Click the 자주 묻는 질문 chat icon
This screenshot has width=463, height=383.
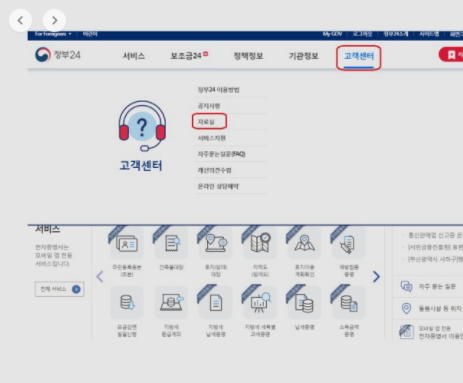coord(406,286)
